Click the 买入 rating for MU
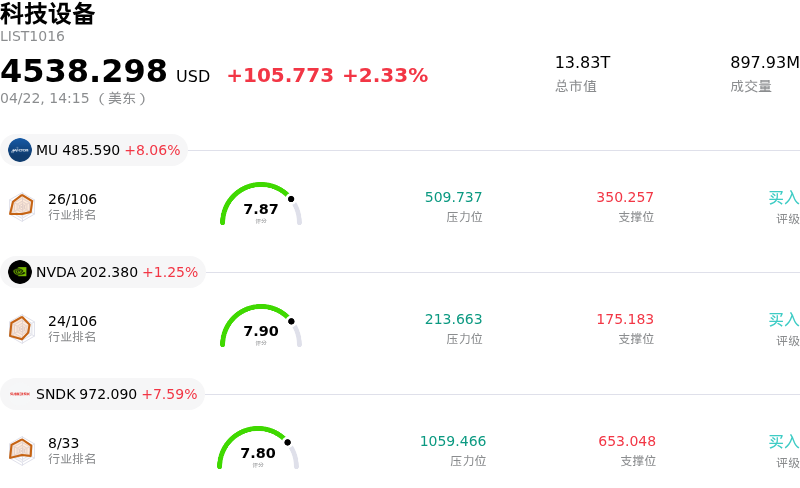Screen dimensions: 800x488 coord(783,198)
